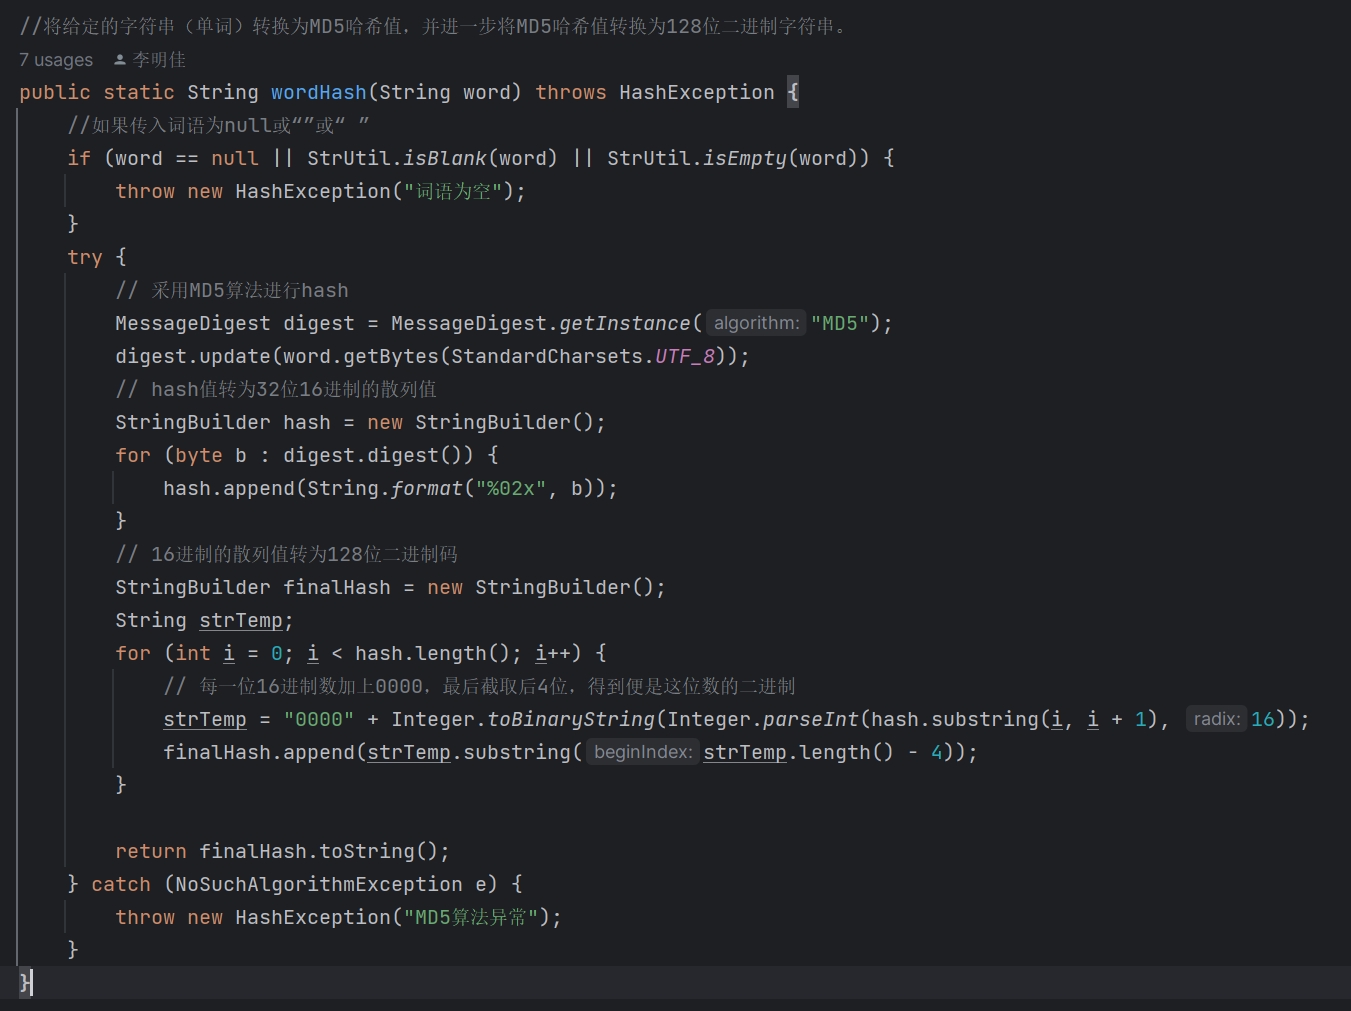Click the hash.append call
This screenshot has width=1351, height=1011.
pyautogui.click(x=229, y=488)
